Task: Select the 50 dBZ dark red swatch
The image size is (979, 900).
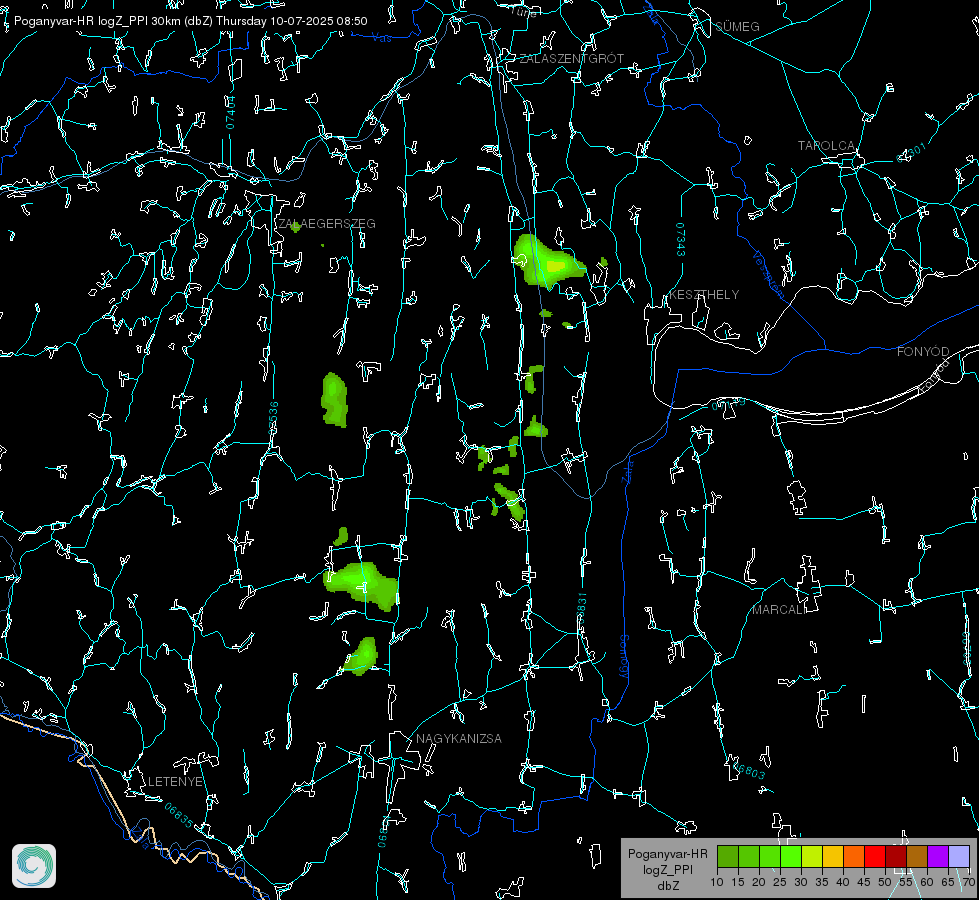Action: click(896, 856)
